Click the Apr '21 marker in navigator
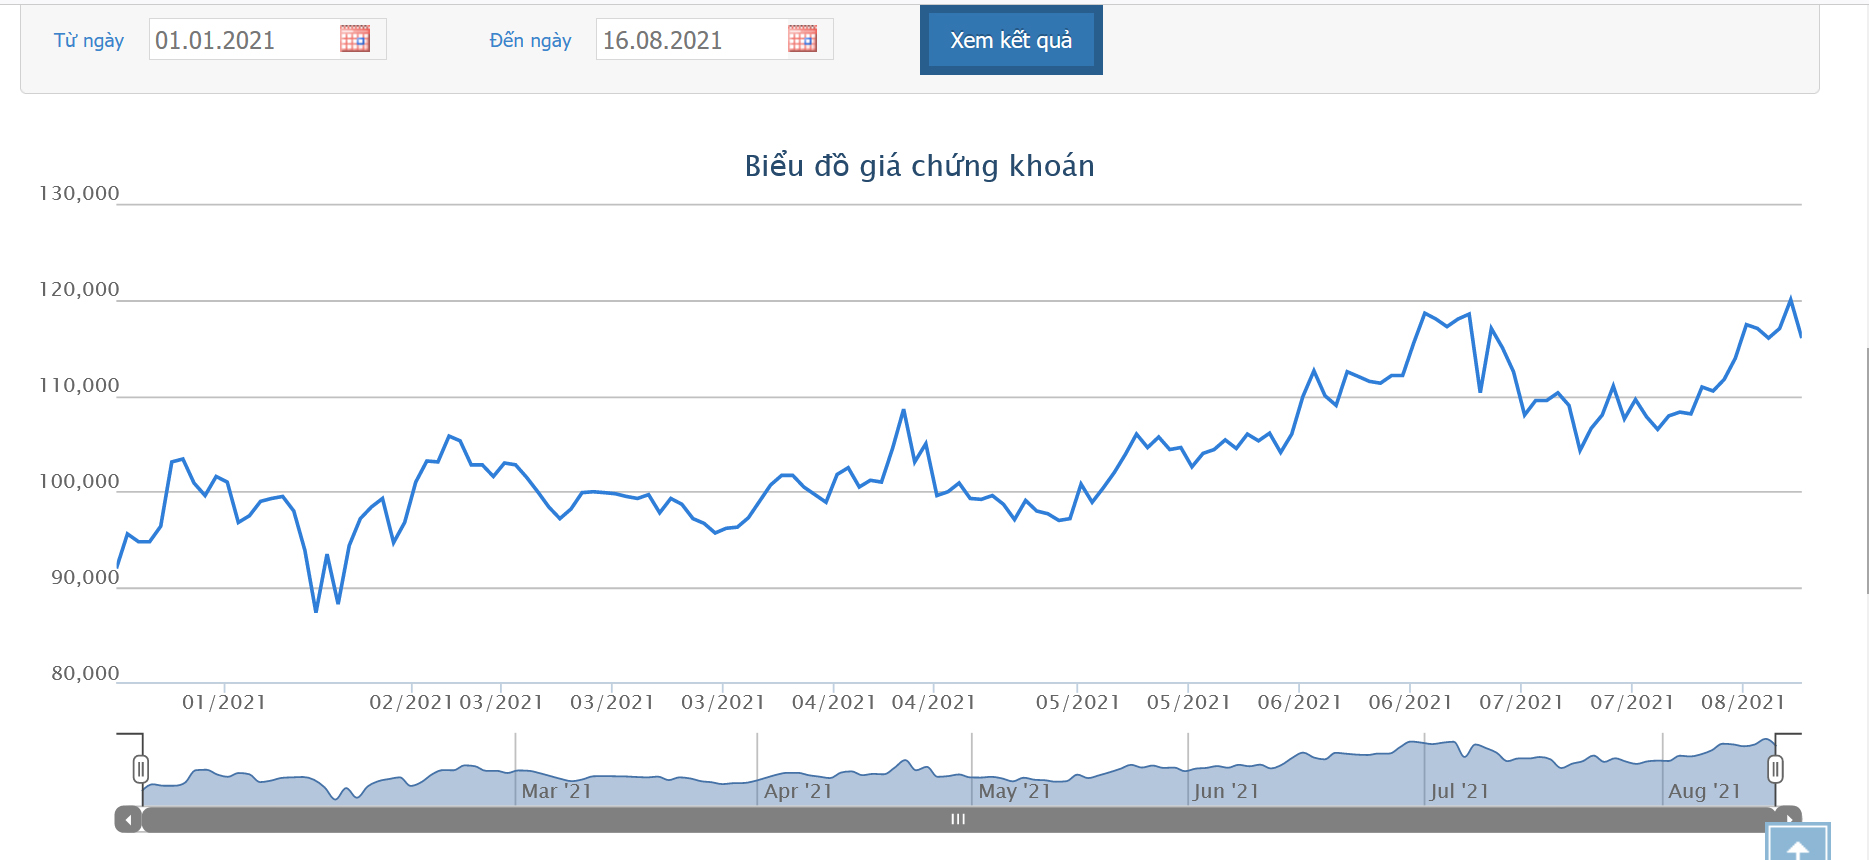Screen dimensions: 1869x860 pos(798,791)
